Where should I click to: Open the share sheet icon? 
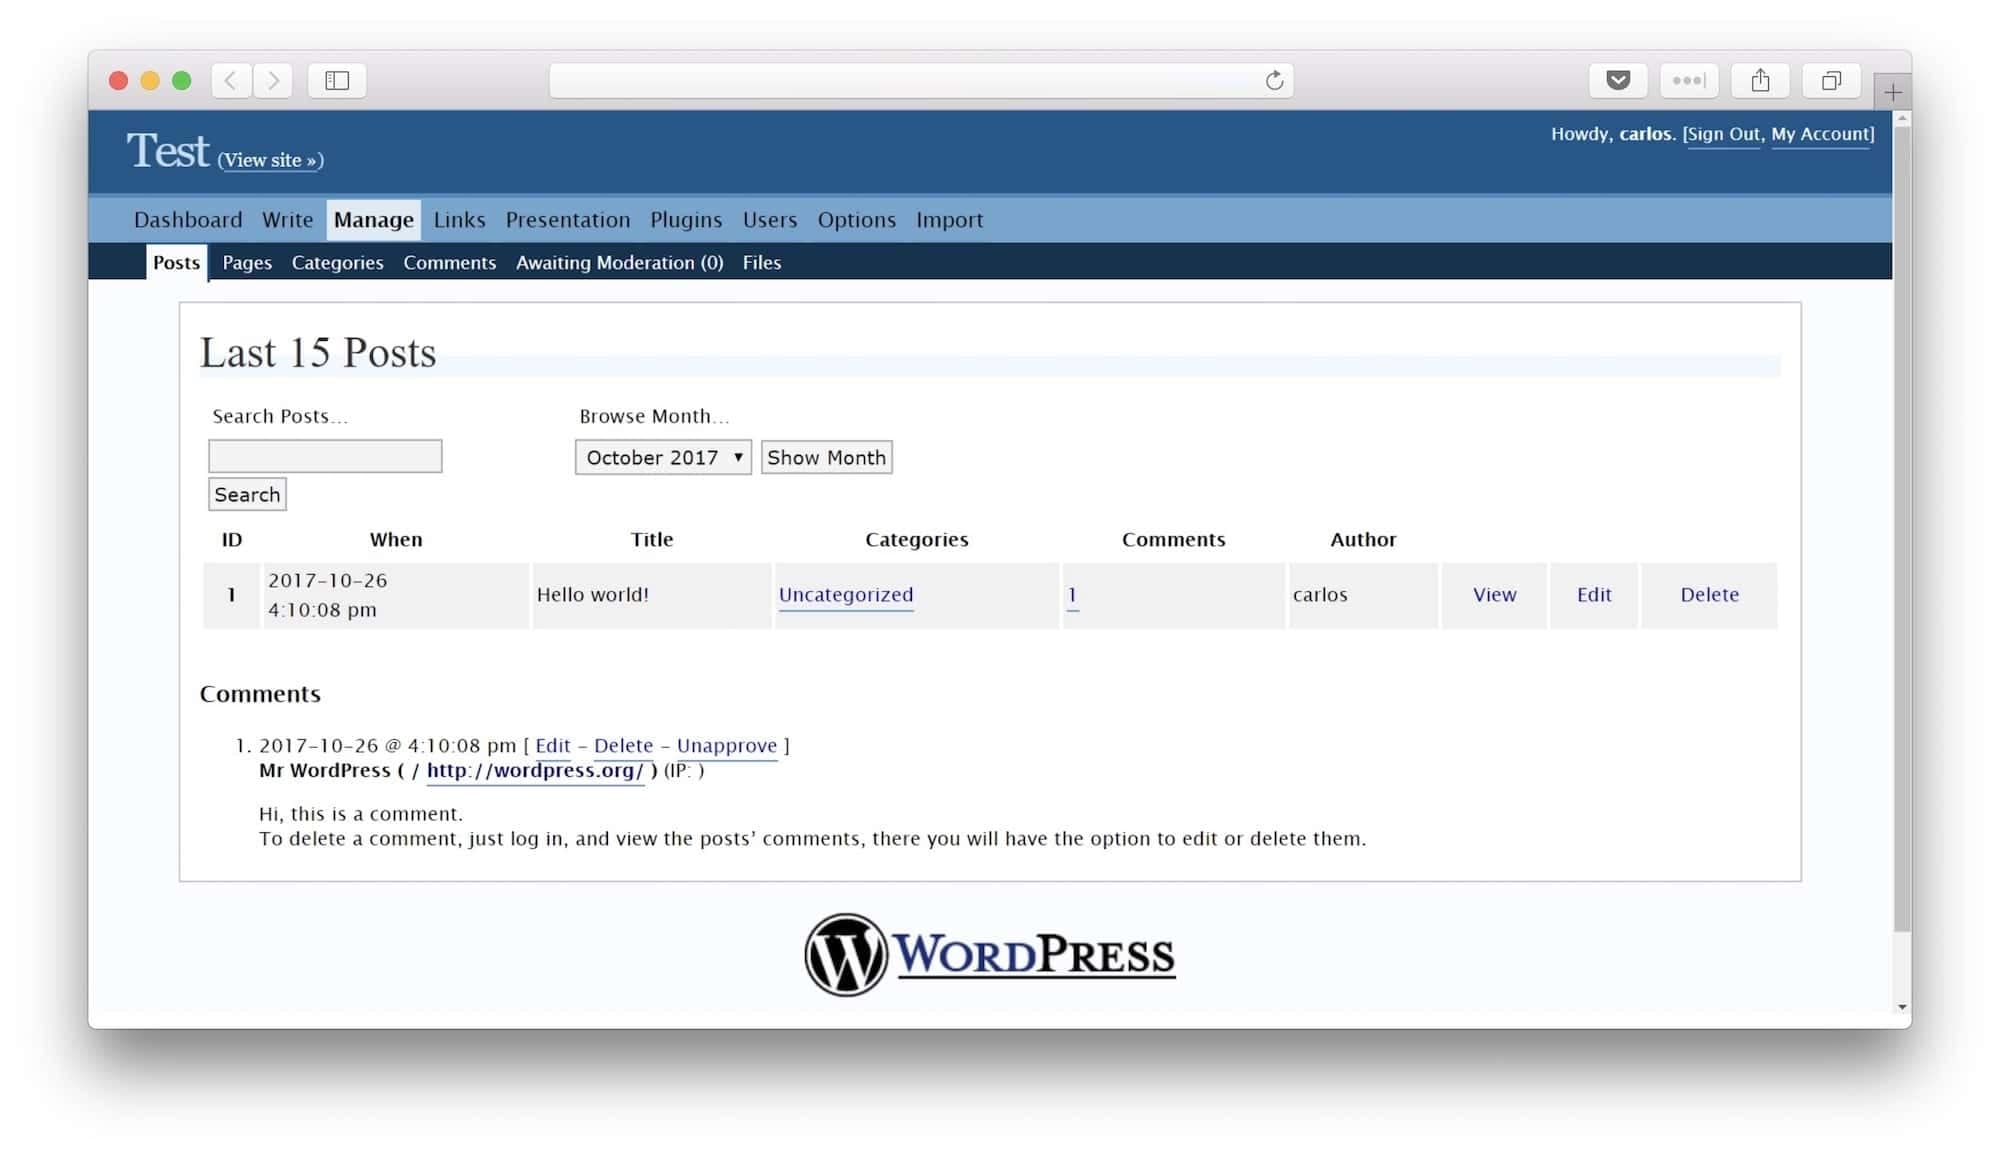point(1760,80)
